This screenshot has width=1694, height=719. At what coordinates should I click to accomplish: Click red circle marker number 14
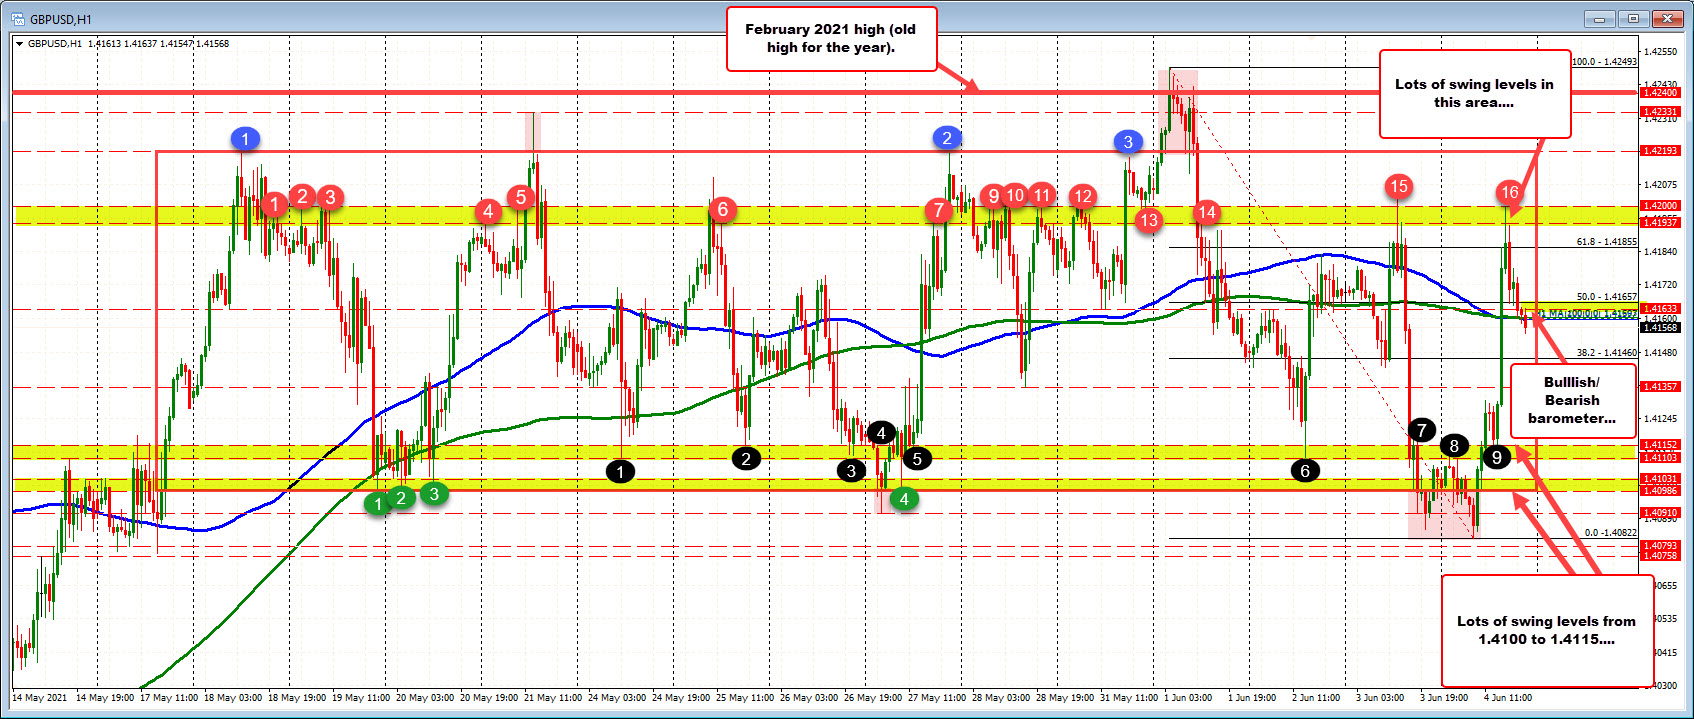tap(1207, 211)
